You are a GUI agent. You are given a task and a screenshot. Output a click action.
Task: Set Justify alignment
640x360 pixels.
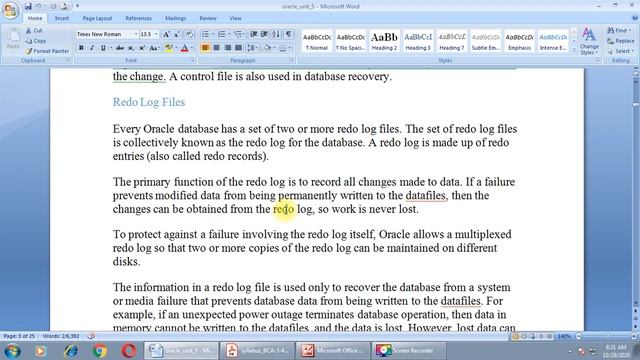(238, 48)
